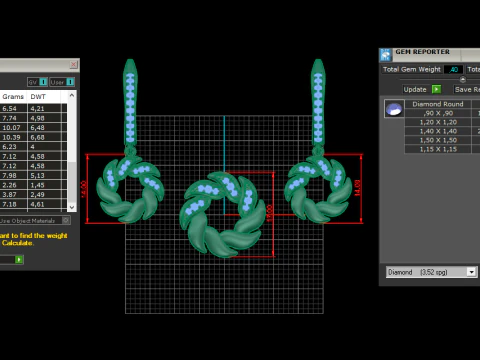
Task: Click the 6.23 grams cell
Action: (13, 147)
